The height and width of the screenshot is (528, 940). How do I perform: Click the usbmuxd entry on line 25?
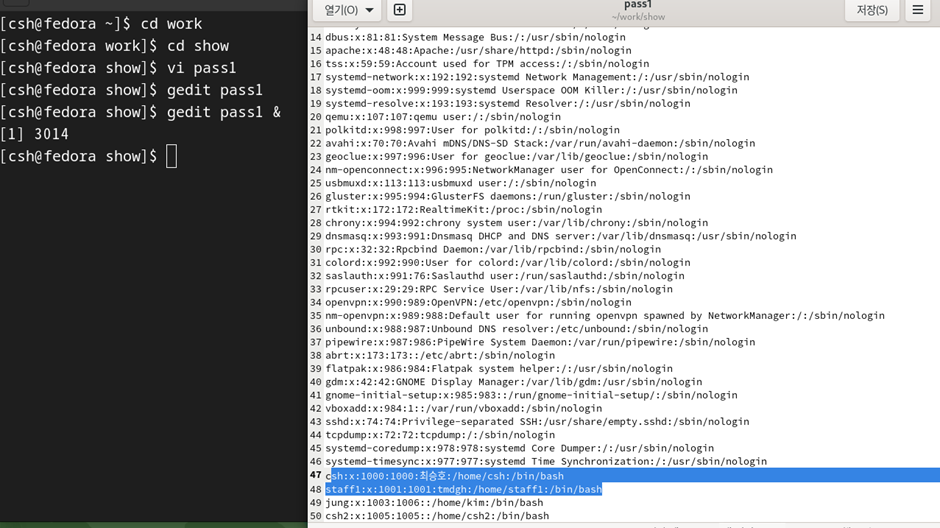pyautogui.click(x=461, y=183)
